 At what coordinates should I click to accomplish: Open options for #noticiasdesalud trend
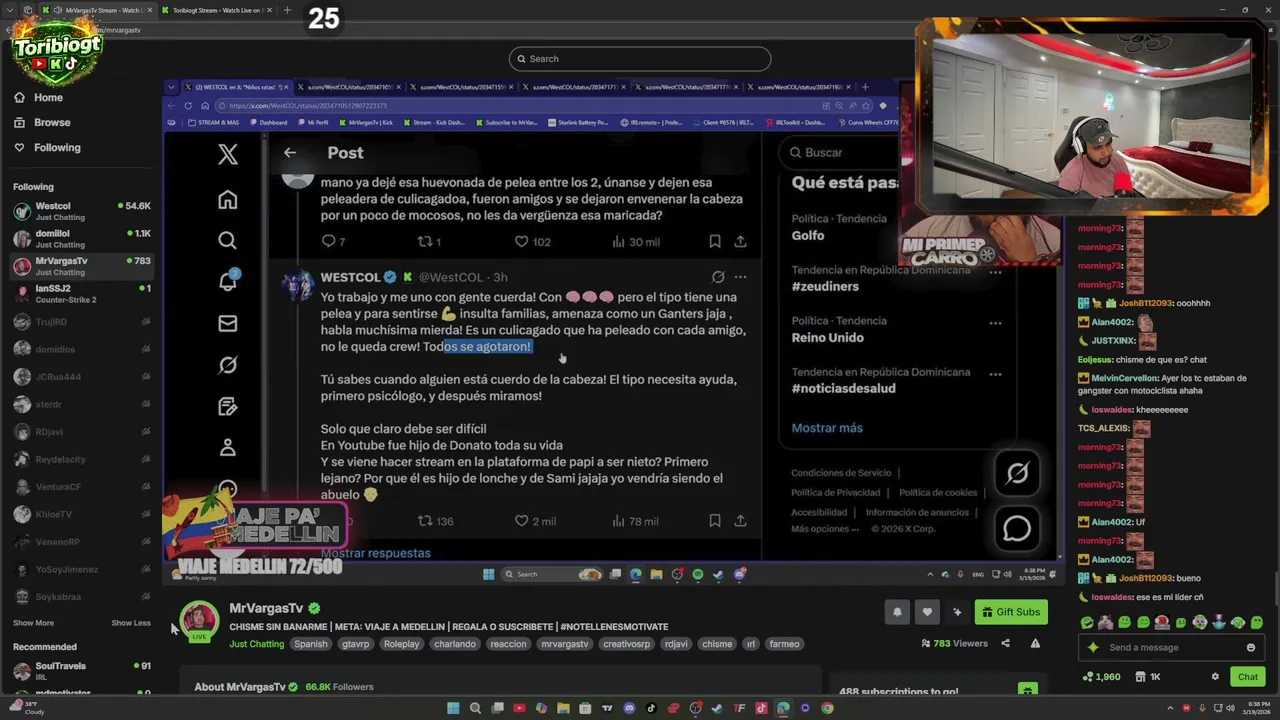[x=995, y=374]
